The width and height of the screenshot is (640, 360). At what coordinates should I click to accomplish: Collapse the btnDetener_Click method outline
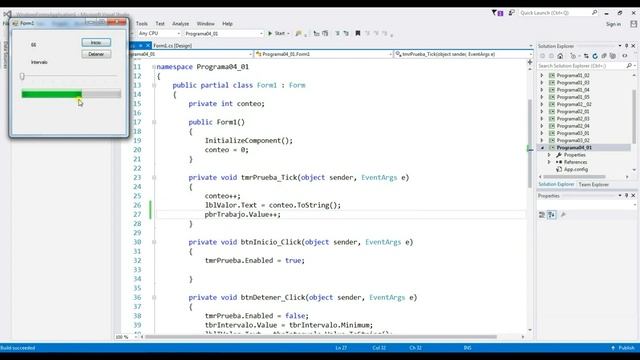coord(154,298)
